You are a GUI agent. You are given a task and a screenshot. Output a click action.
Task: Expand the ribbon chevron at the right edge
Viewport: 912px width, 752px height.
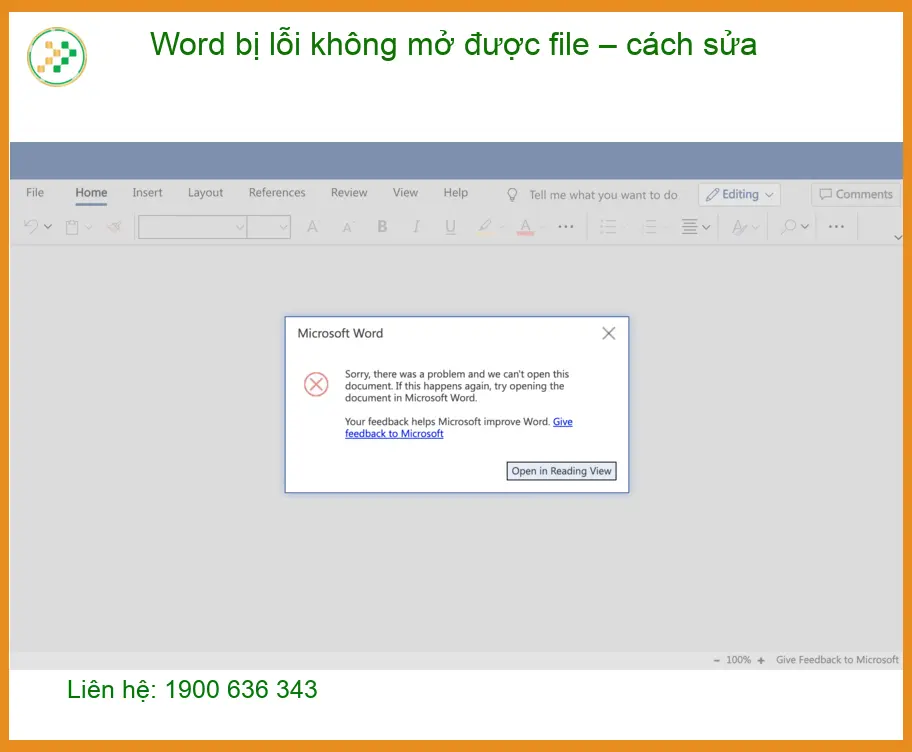pos(898,237)
